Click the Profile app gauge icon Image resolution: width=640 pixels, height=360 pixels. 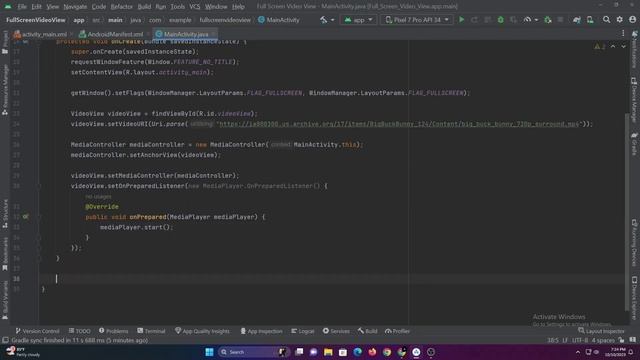click(527, 20)
